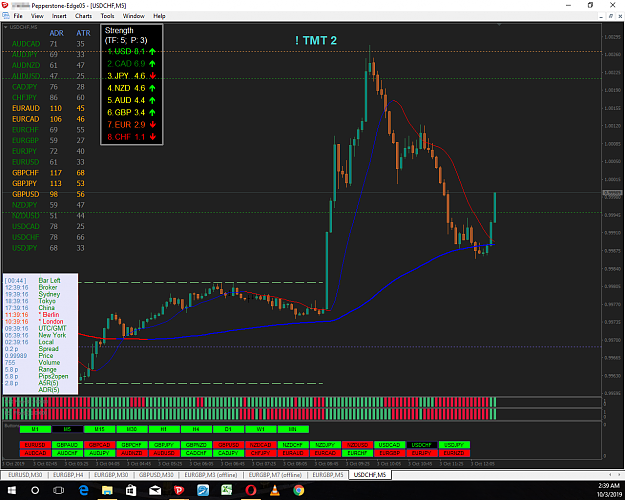
Task: Switch to the EURGBP,M7 (offline) tab
Action: [275, 475]
